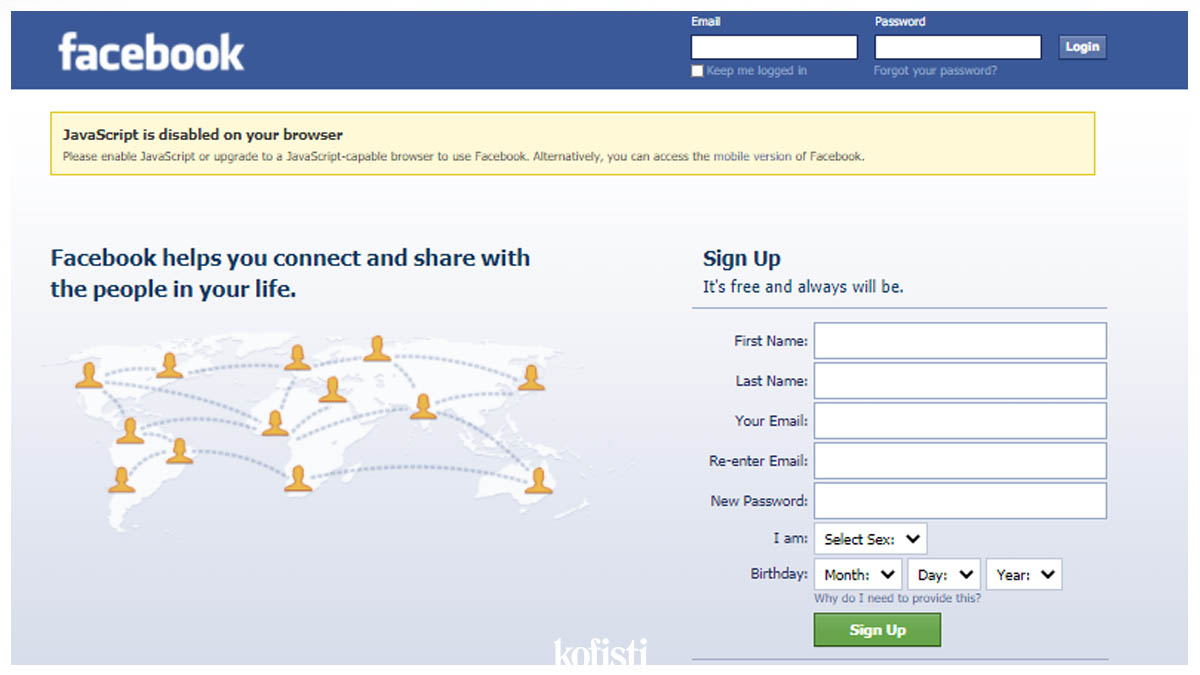Click the Facebook logo in the header
The image size is (1200, 675).
(151, 52)
